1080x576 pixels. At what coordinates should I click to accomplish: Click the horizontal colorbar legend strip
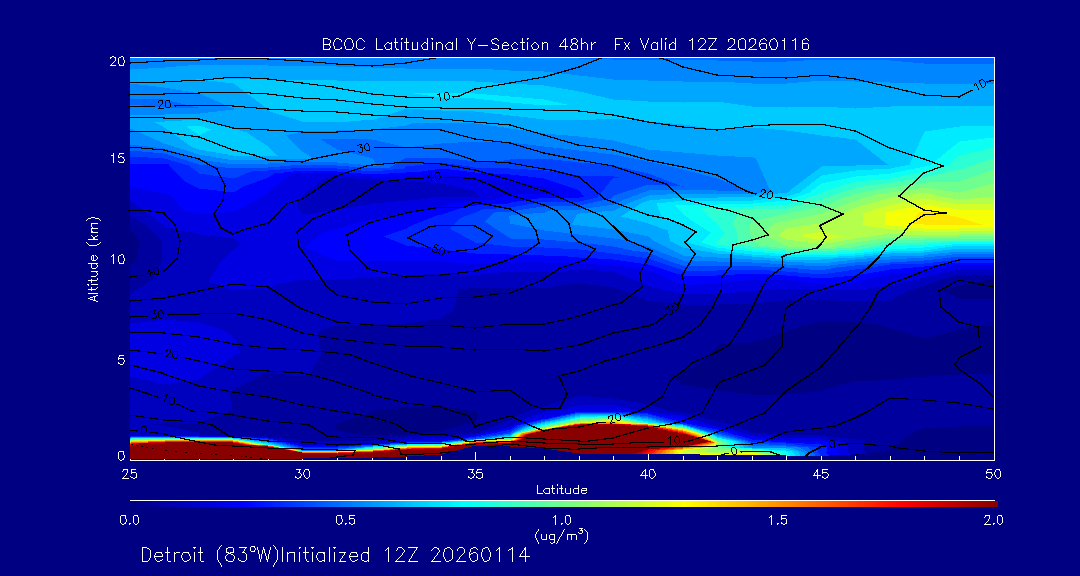tap(563, 504)
